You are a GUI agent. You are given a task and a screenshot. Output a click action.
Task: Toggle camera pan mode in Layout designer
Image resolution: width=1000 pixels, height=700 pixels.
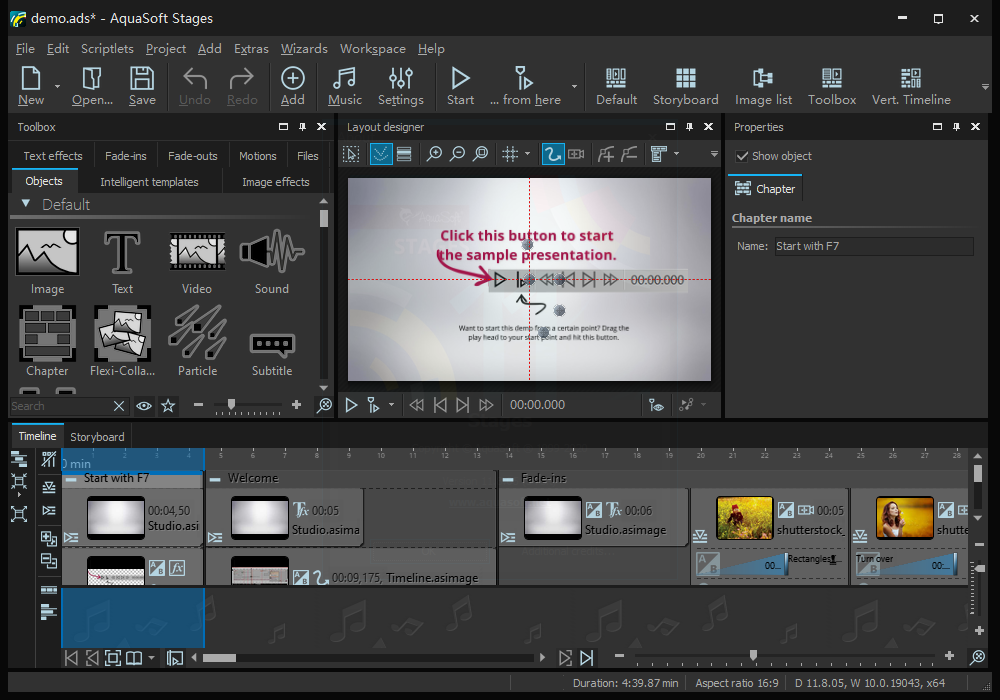click(576, 154)
